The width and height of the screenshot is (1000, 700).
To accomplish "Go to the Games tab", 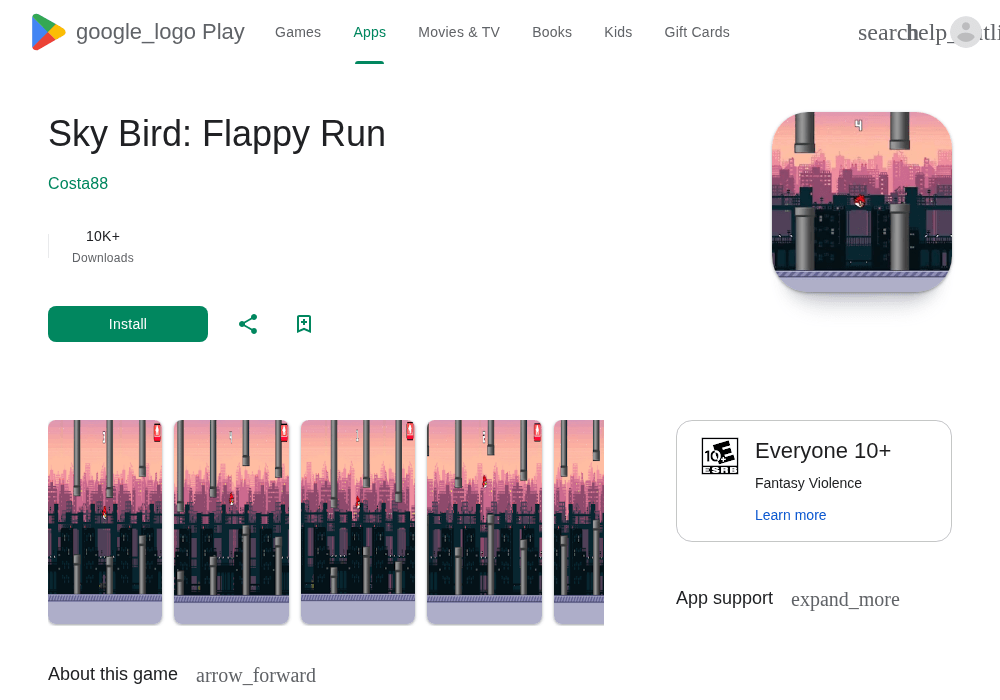I will tap(298, 32).
